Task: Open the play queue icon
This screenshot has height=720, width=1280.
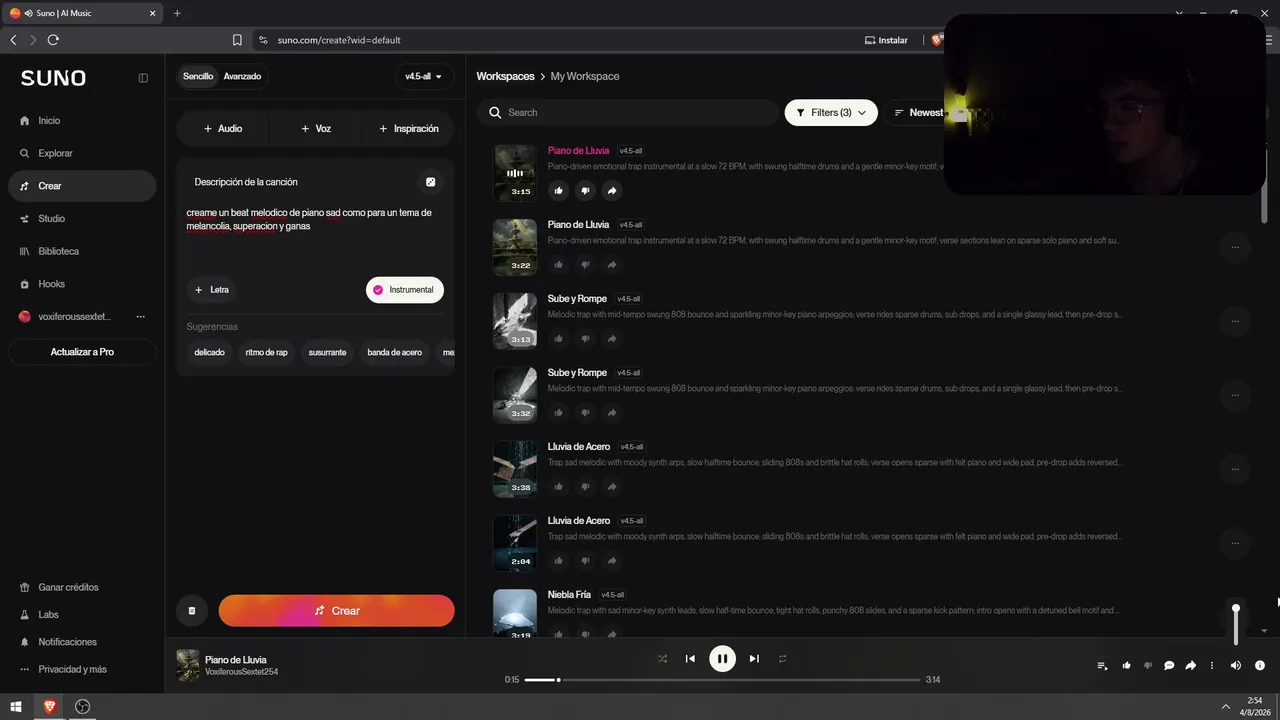Action: pyautogui.click(x=1102, y=666)
